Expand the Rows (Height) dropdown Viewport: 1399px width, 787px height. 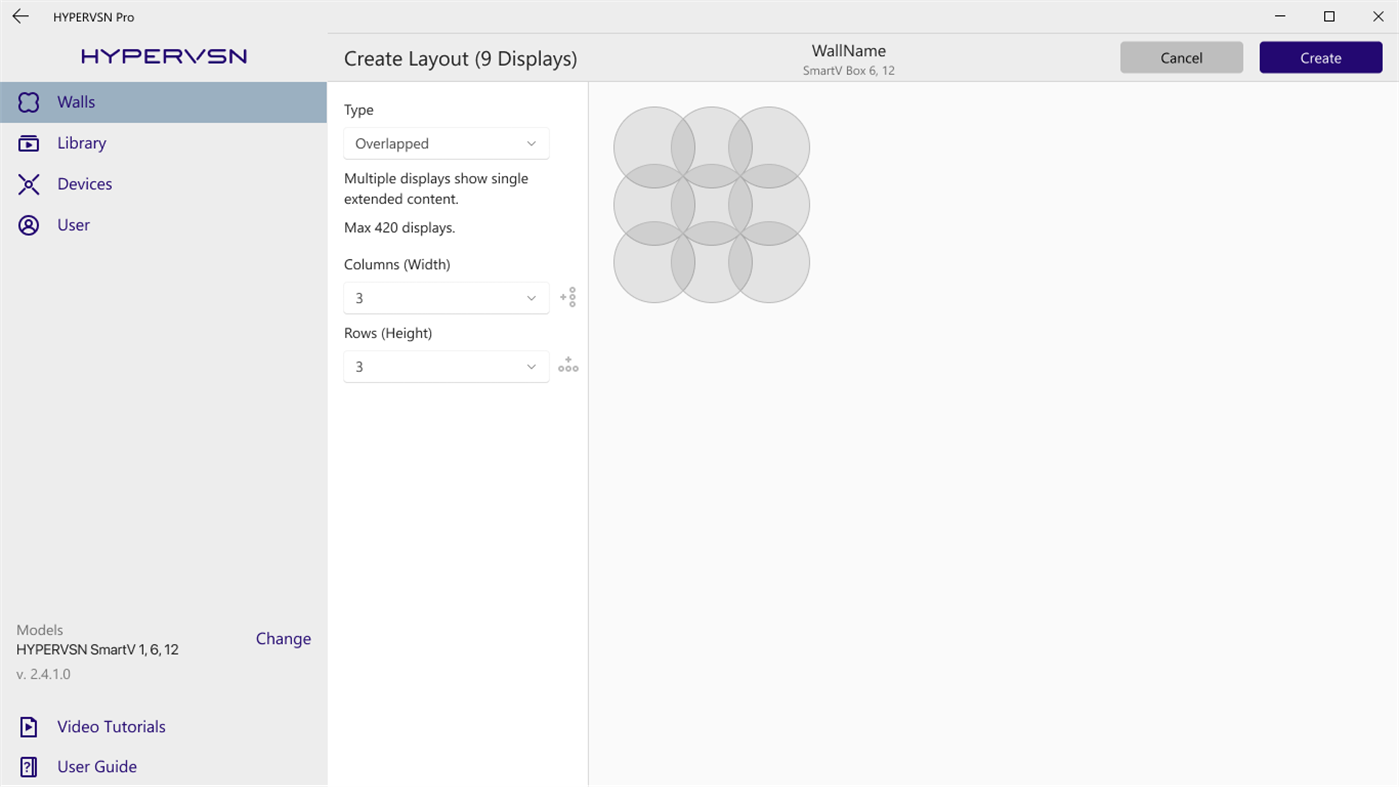click(446, 366)
